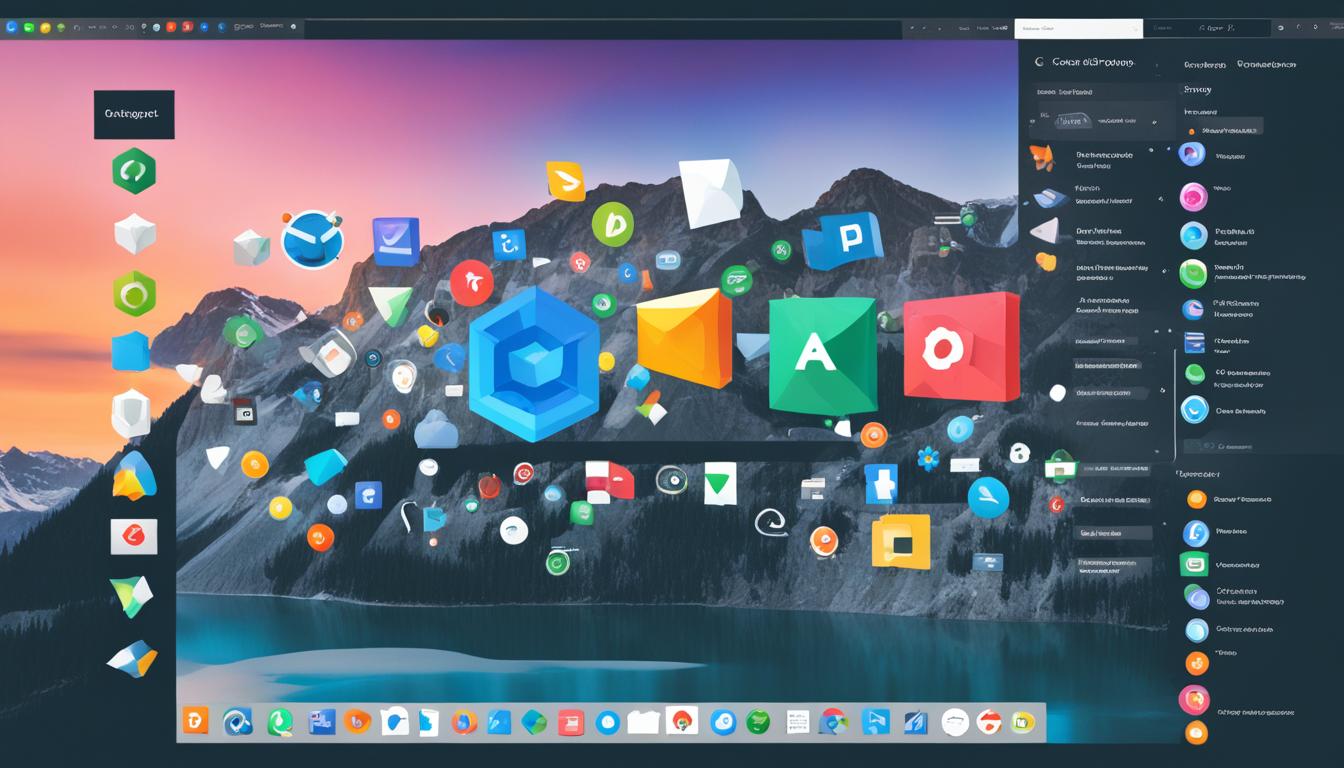Select green hexagon refresh icon in left column
The height and width of the screenshot is (768, 1344).
134,170
